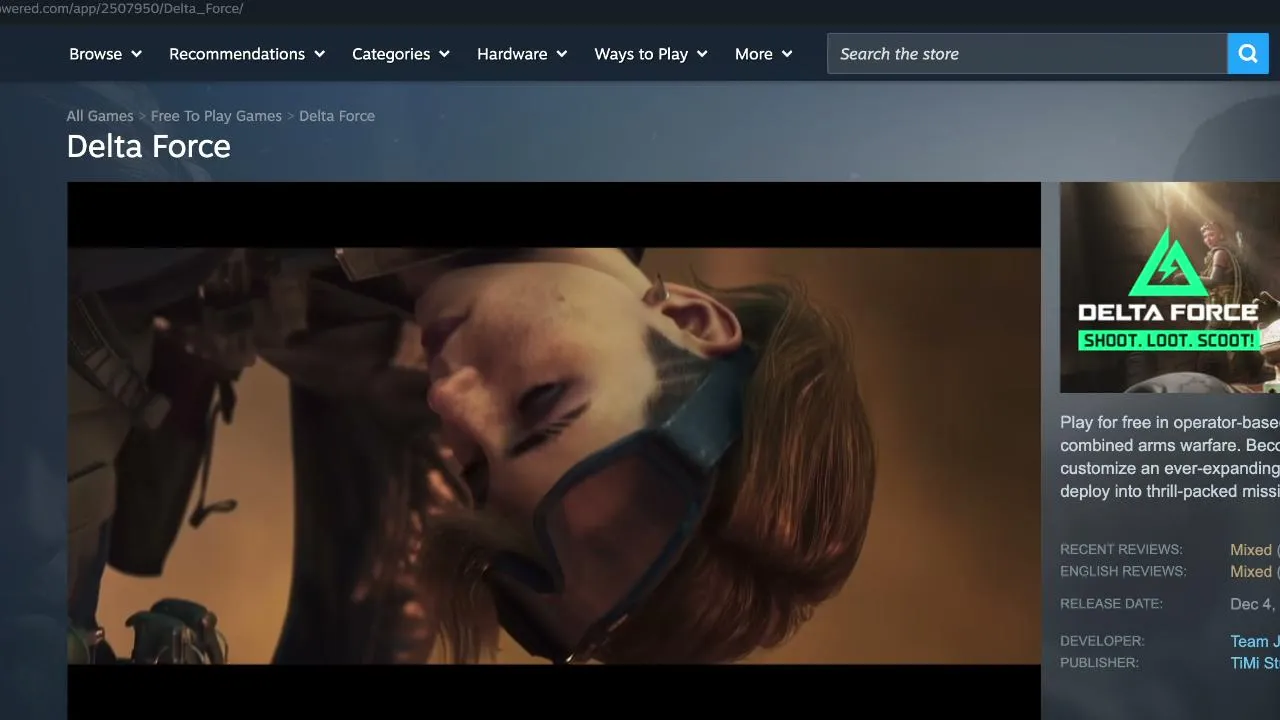Focus the Search the store field
The image size is (1280, 720).
(x=1027, y=54)
